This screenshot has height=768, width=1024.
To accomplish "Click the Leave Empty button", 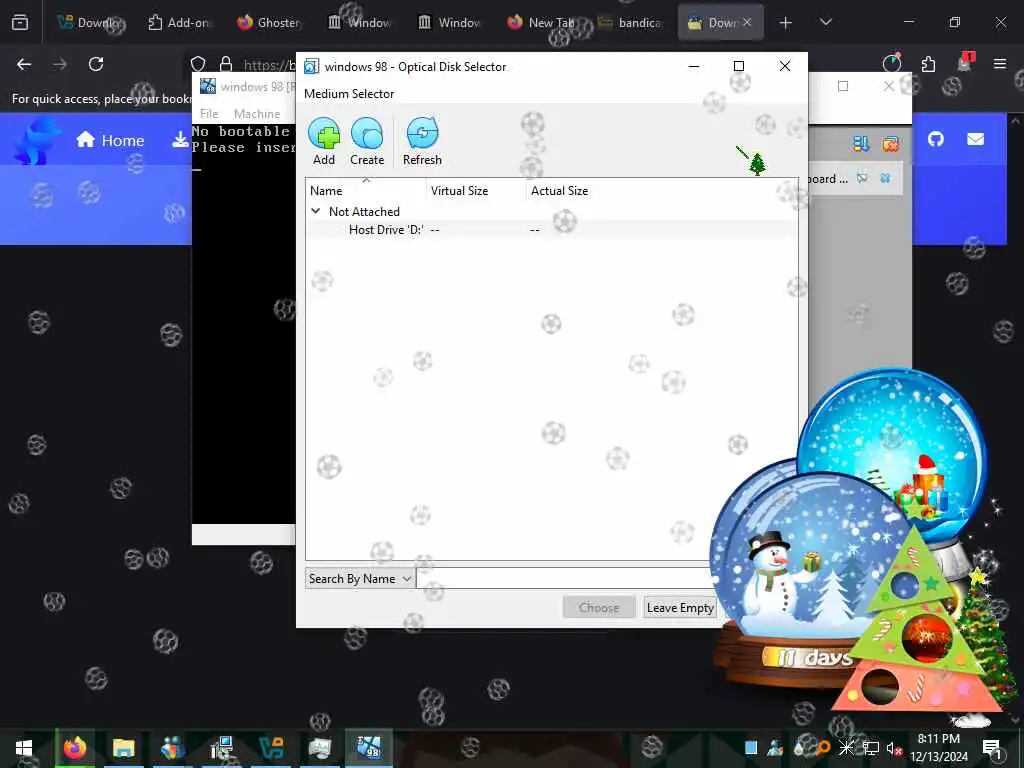I will pos(680,607).
